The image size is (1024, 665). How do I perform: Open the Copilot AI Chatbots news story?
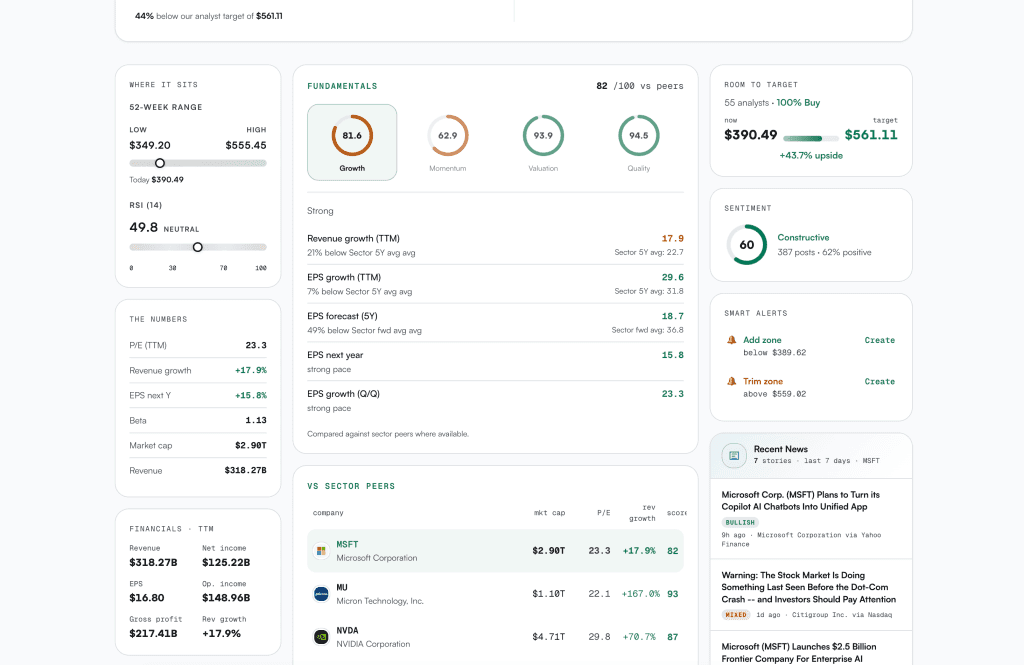801,501
